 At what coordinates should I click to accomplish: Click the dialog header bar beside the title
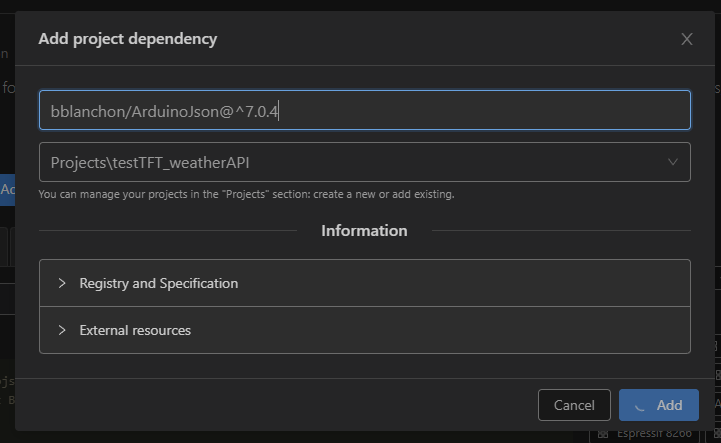coord(446,39)
